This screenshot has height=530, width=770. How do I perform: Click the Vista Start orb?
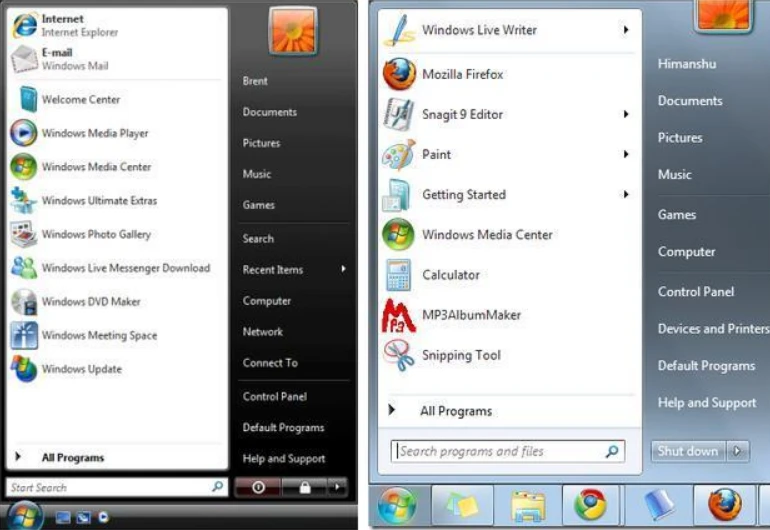(x=24, y=516)
